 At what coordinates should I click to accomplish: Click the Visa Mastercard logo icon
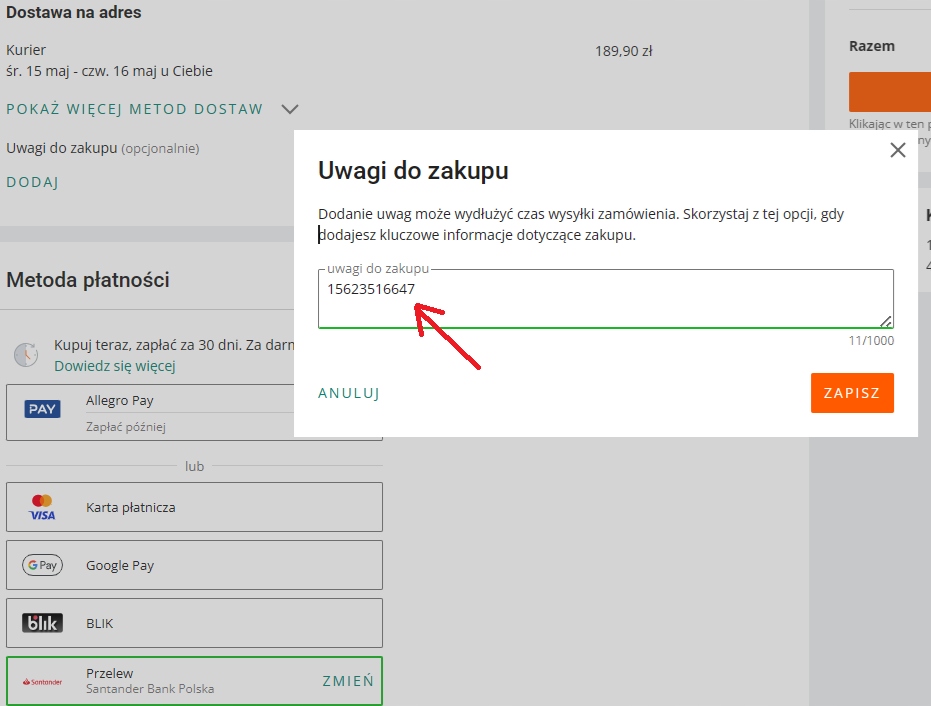click(x=42, y=508)
